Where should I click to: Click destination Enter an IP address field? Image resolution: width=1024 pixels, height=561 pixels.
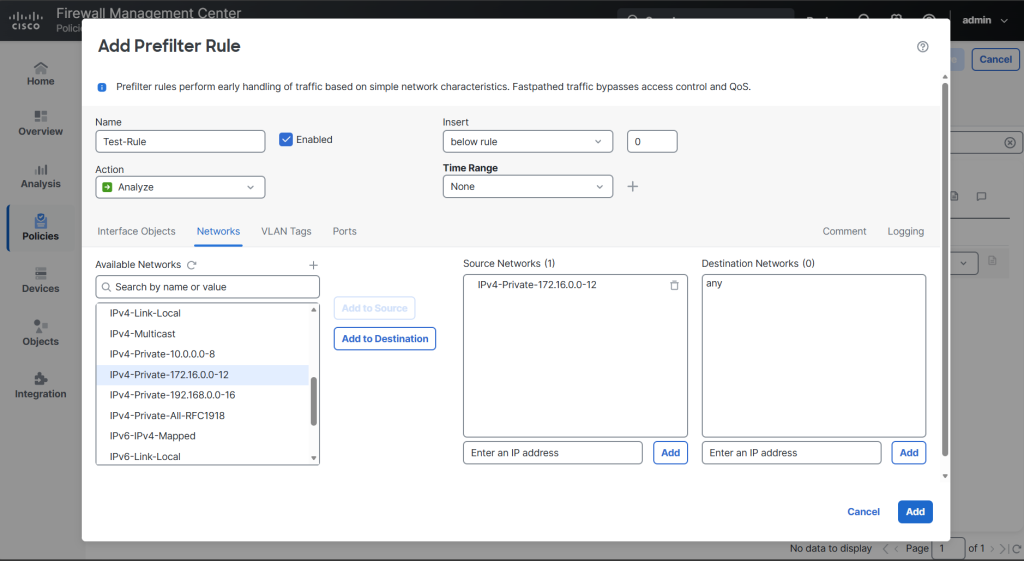[x=791, y=453]
